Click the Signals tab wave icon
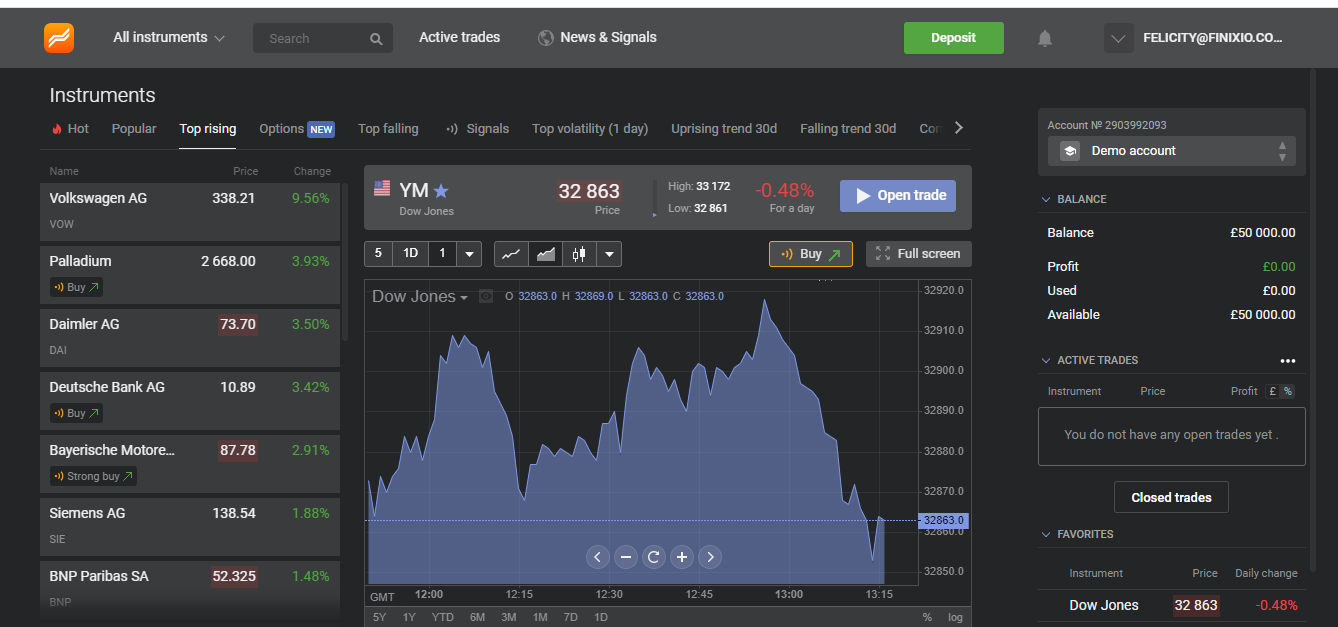 tap(452, 129)
